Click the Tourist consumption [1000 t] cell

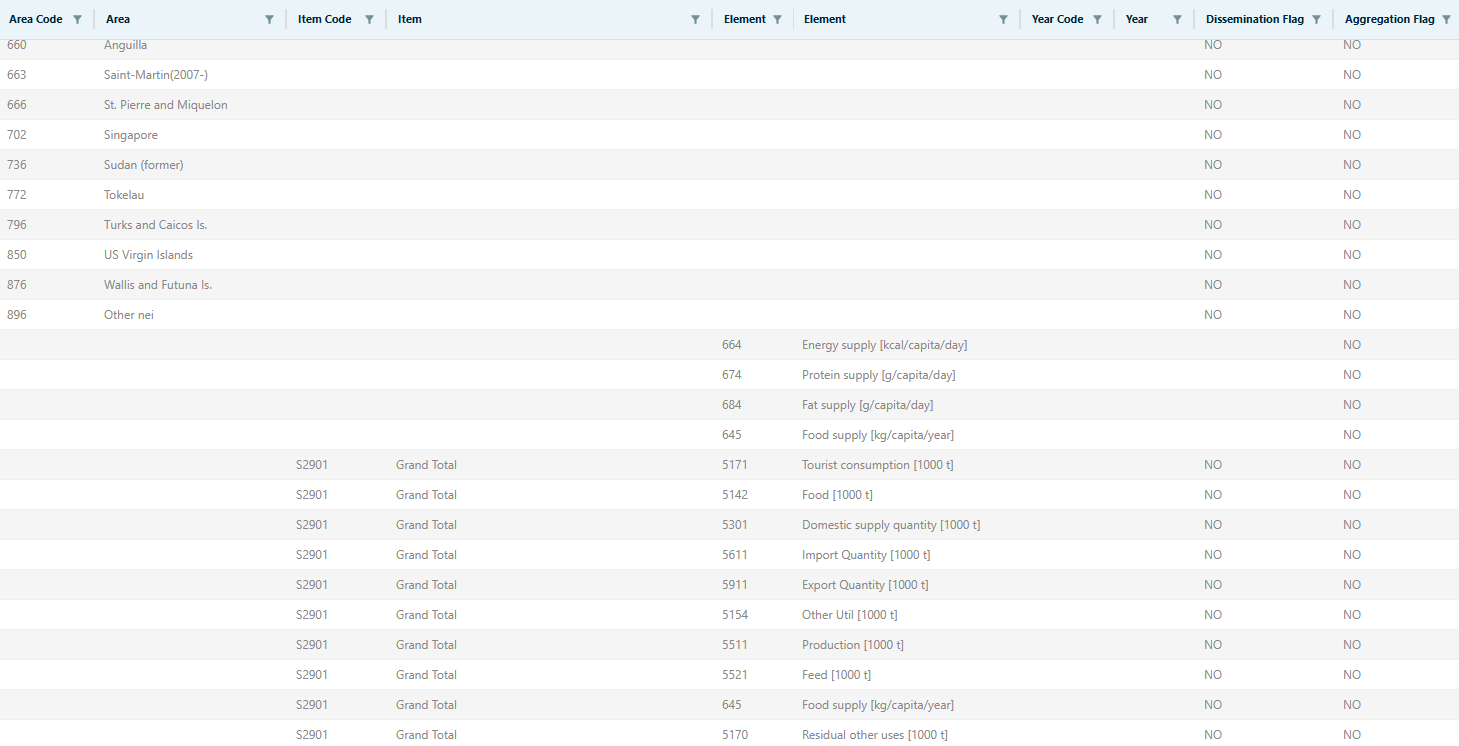coord(877,465)
